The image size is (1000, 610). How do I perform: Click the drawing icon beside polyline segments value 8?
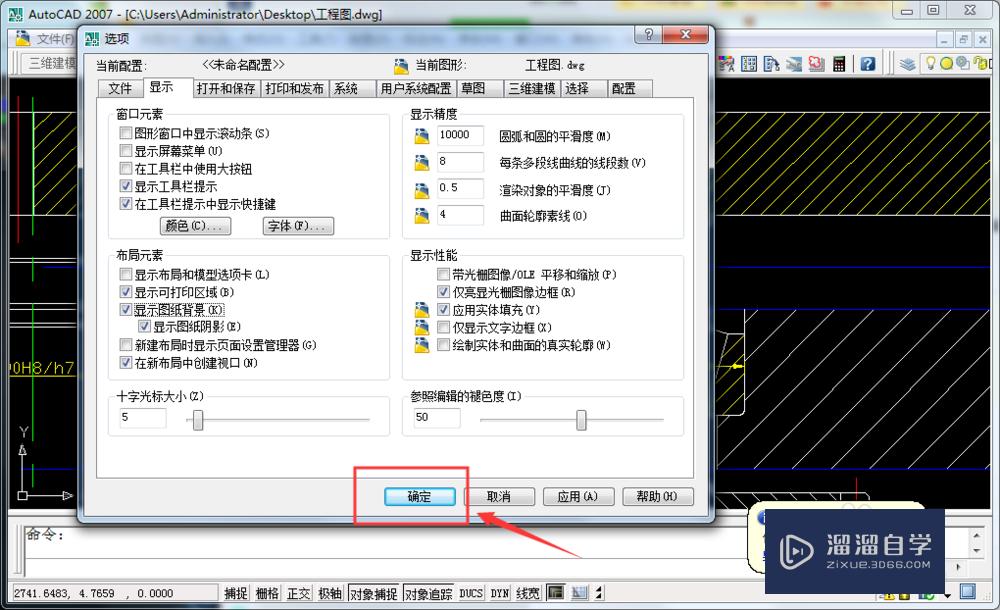422,163
